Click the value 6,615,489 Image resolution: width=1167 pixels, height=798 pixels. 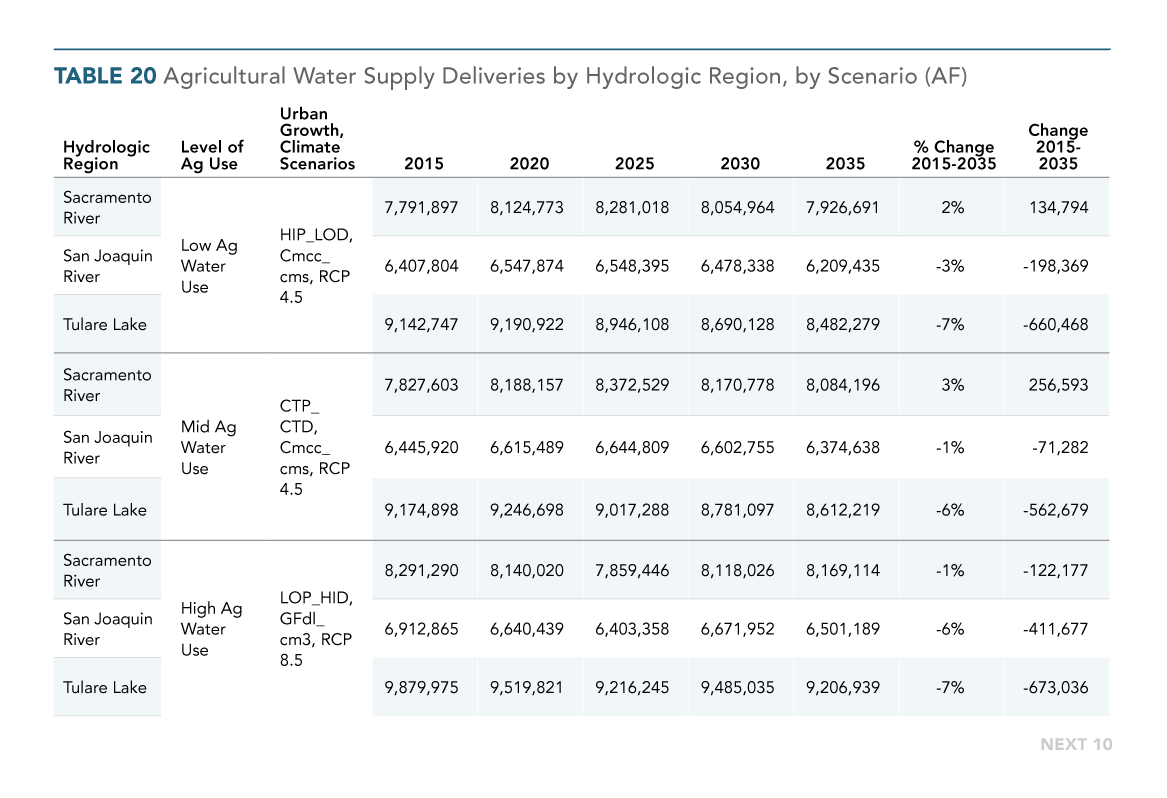[x=527, y=448]
